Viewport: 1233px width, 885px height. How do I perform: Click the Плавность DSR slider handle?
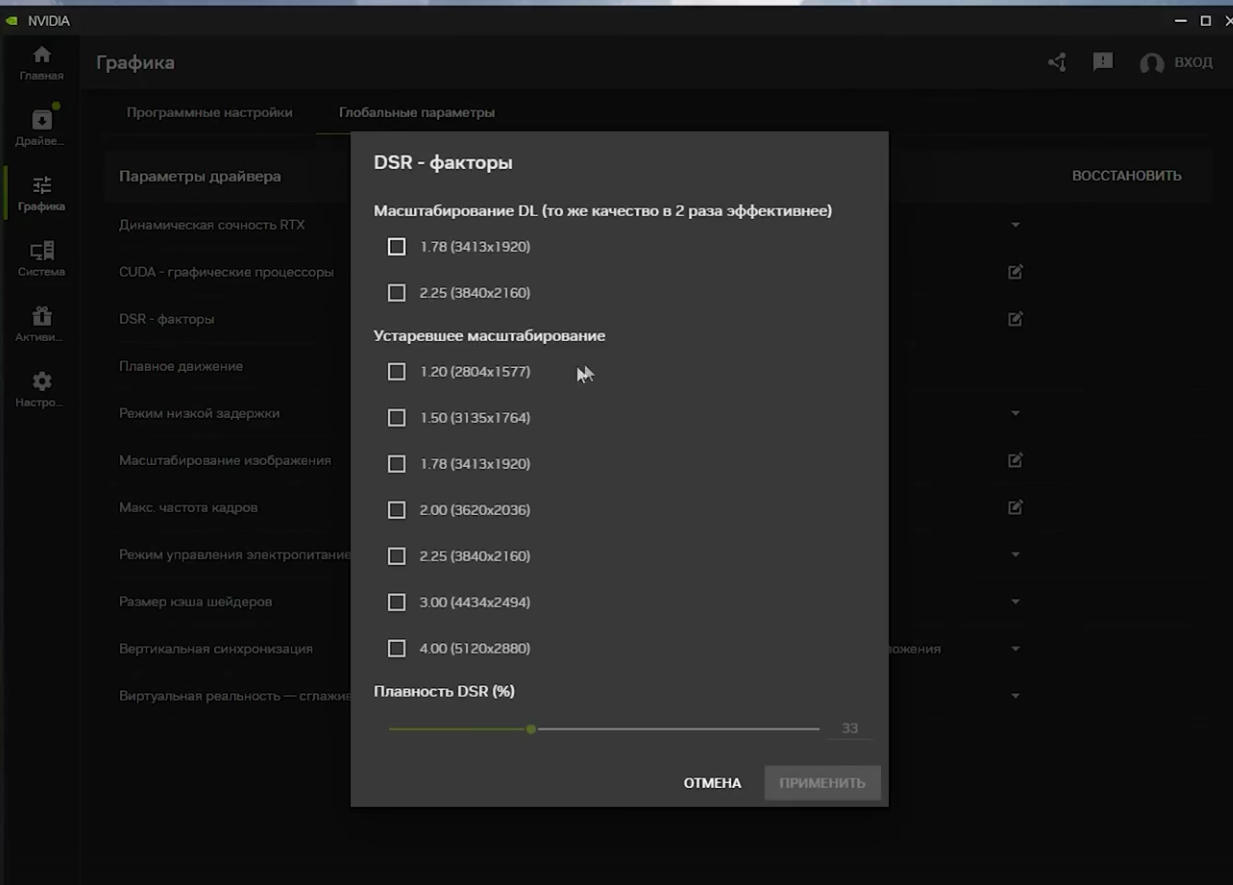531,729
